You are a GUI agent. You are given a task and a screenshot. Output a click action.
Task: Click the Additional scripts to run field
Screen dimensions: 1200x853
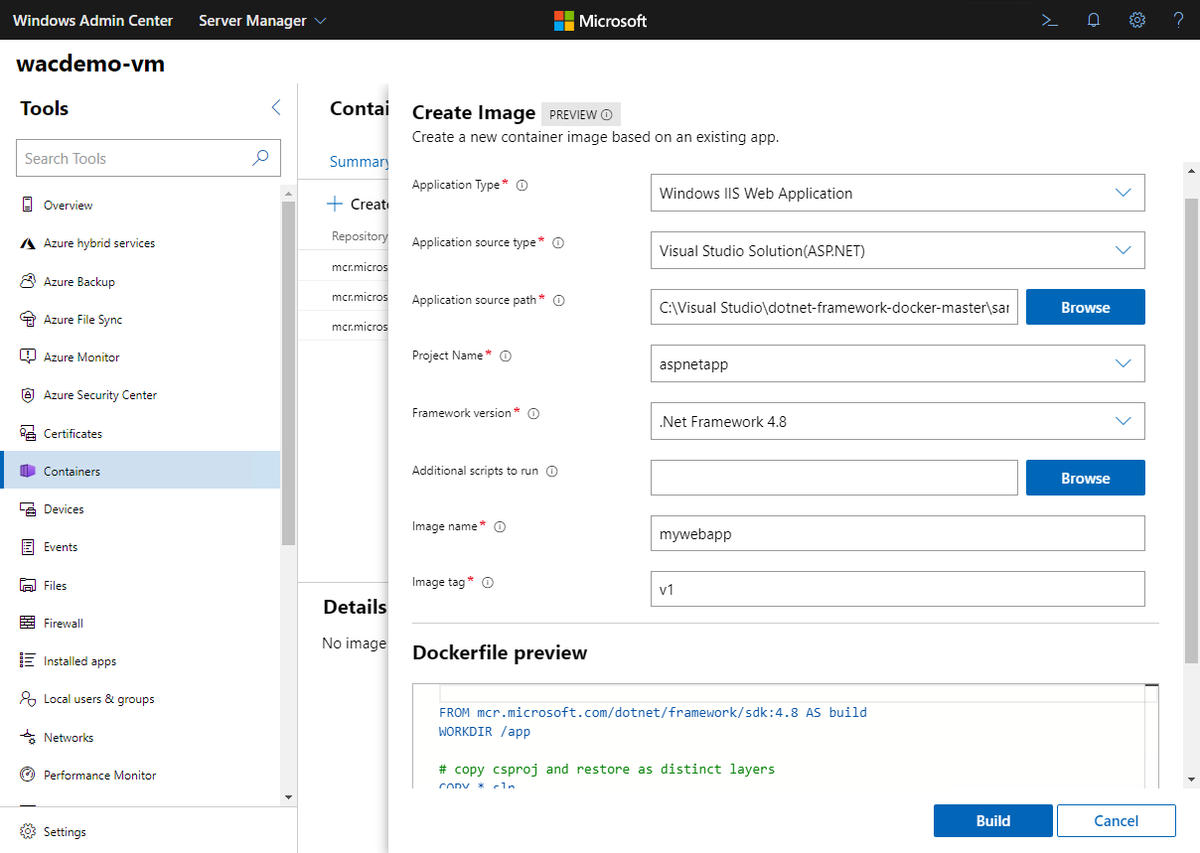pos(834,478)
